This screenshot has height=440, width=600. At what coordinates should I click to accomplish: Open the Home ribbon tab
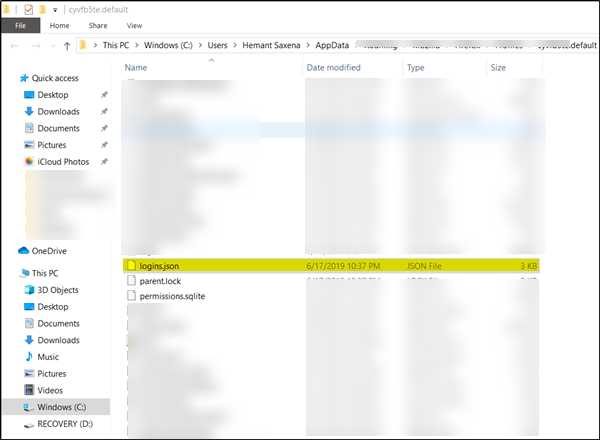coord(59,26)
